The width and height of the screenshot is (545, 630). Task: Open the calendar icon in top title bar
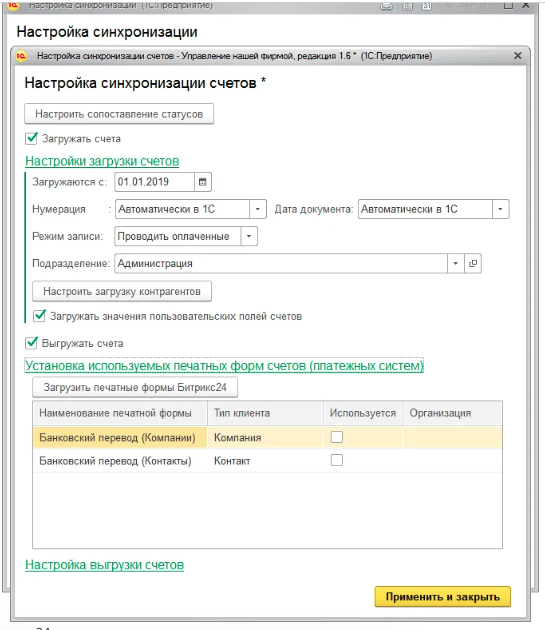(x=426, y=6)
